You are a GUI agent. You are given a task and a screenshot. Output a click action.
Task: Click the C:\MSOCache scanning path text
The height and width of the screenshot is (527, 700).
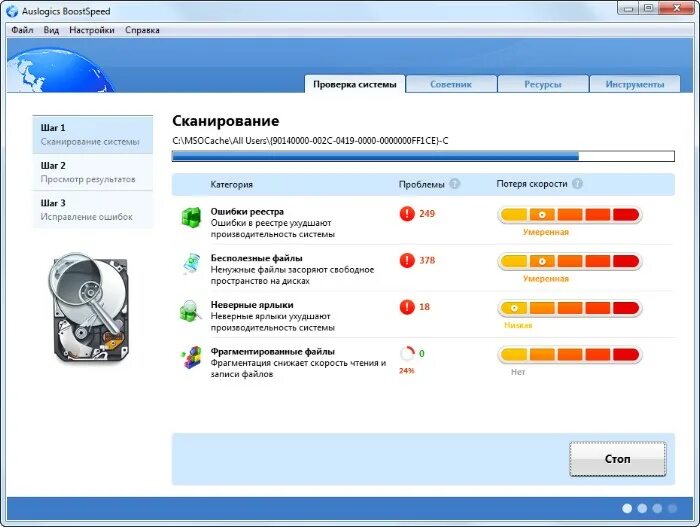tap(310, 141)
